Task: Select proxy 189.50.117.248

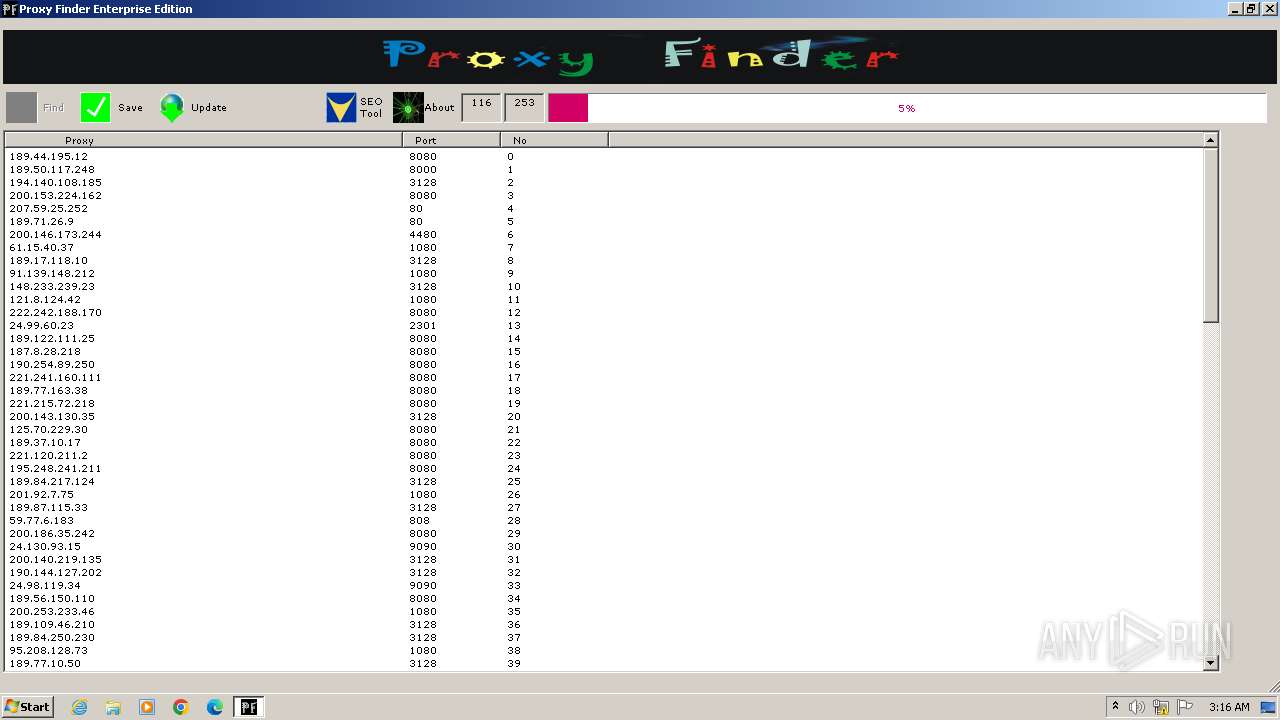Action: (52, 170)
